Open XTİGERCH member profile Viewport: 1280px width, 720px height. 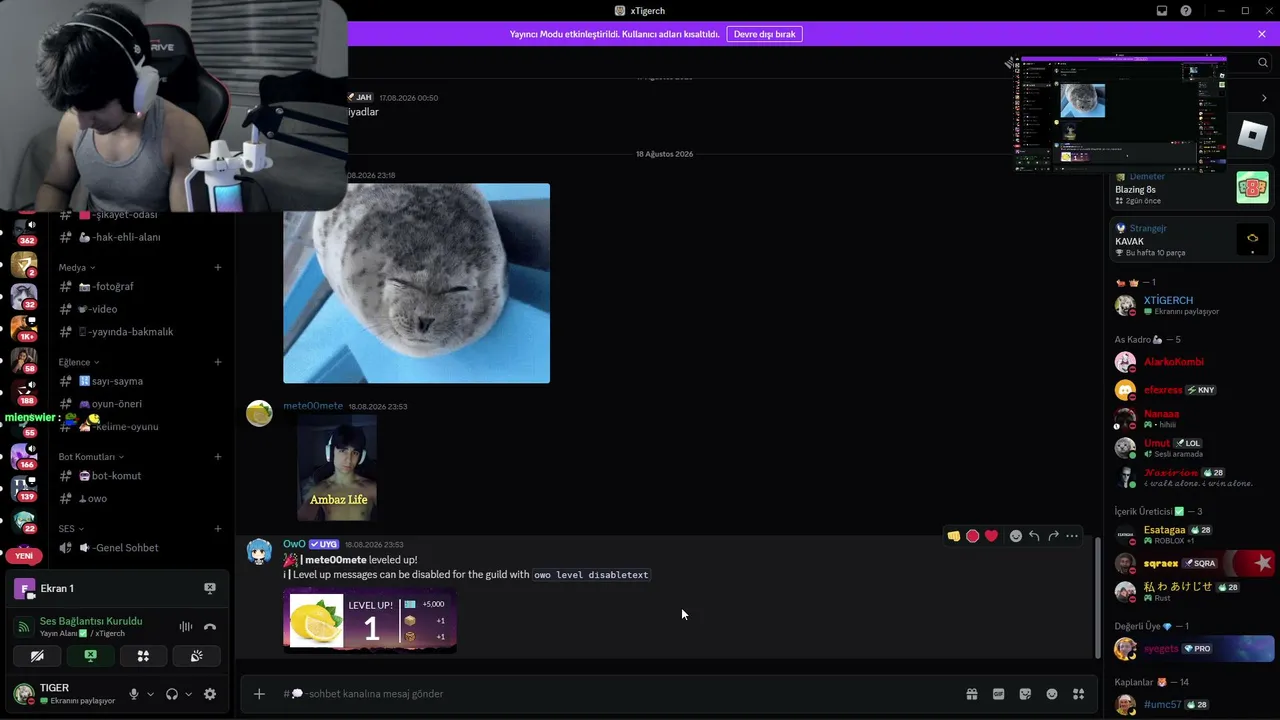tap(1192, 305)
